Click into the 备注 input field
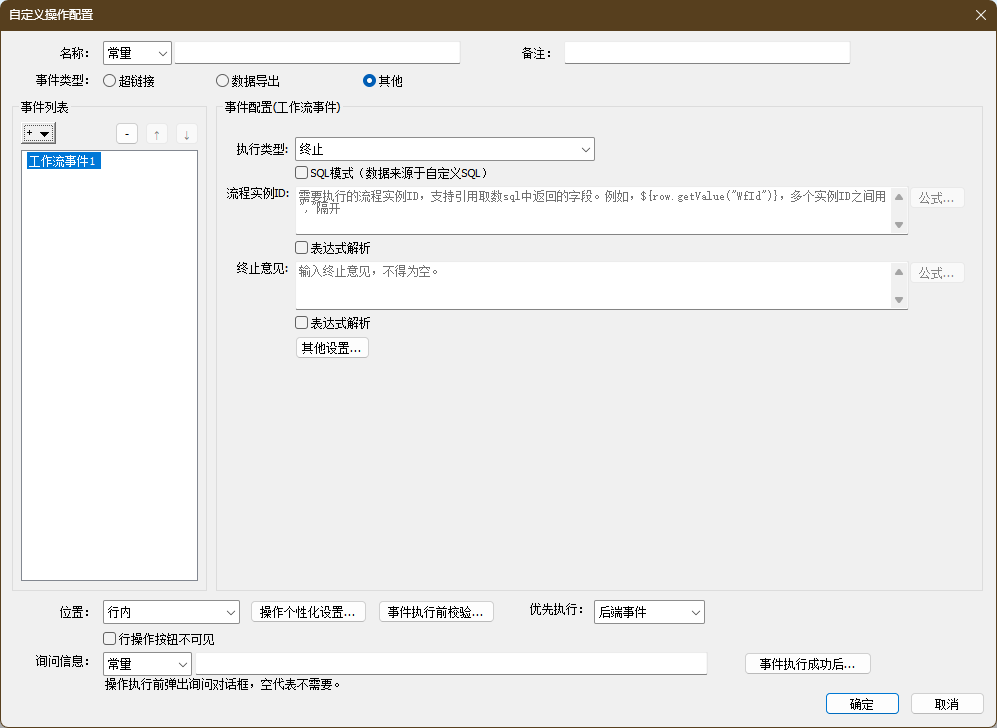This screenshot has height=728, width=997. [706, 53]
